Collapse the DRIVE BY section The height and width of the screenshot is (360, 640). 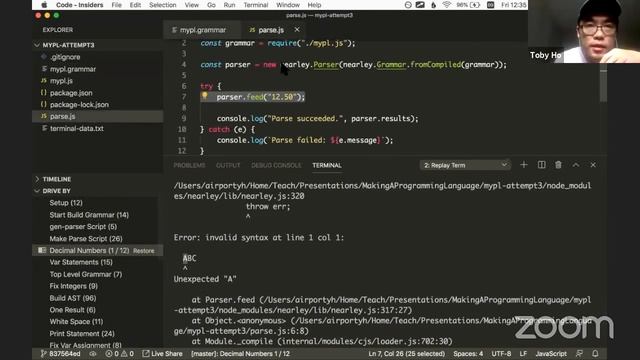coord(98,191)
